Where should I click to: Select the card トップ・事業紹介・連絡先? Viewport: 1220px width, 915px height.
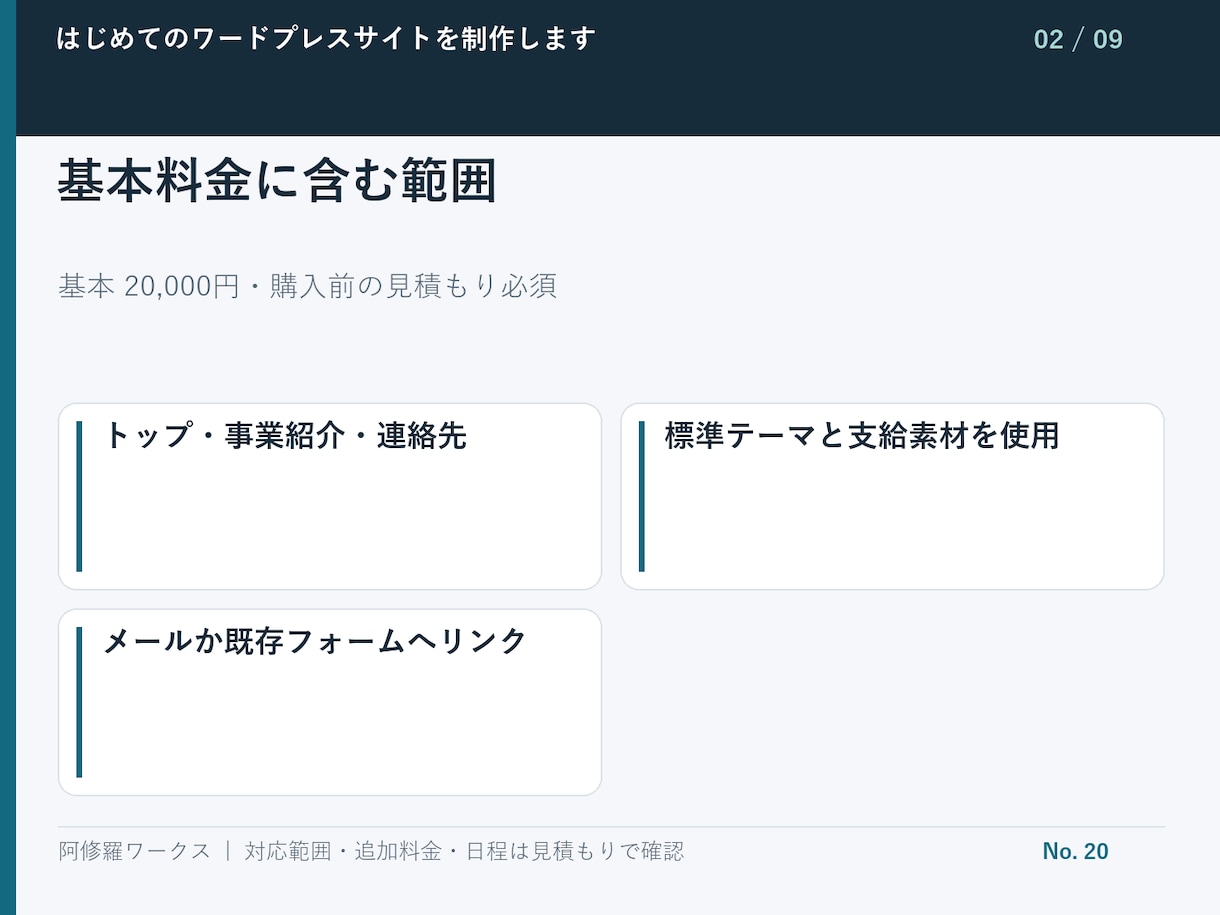coord(330,497)
